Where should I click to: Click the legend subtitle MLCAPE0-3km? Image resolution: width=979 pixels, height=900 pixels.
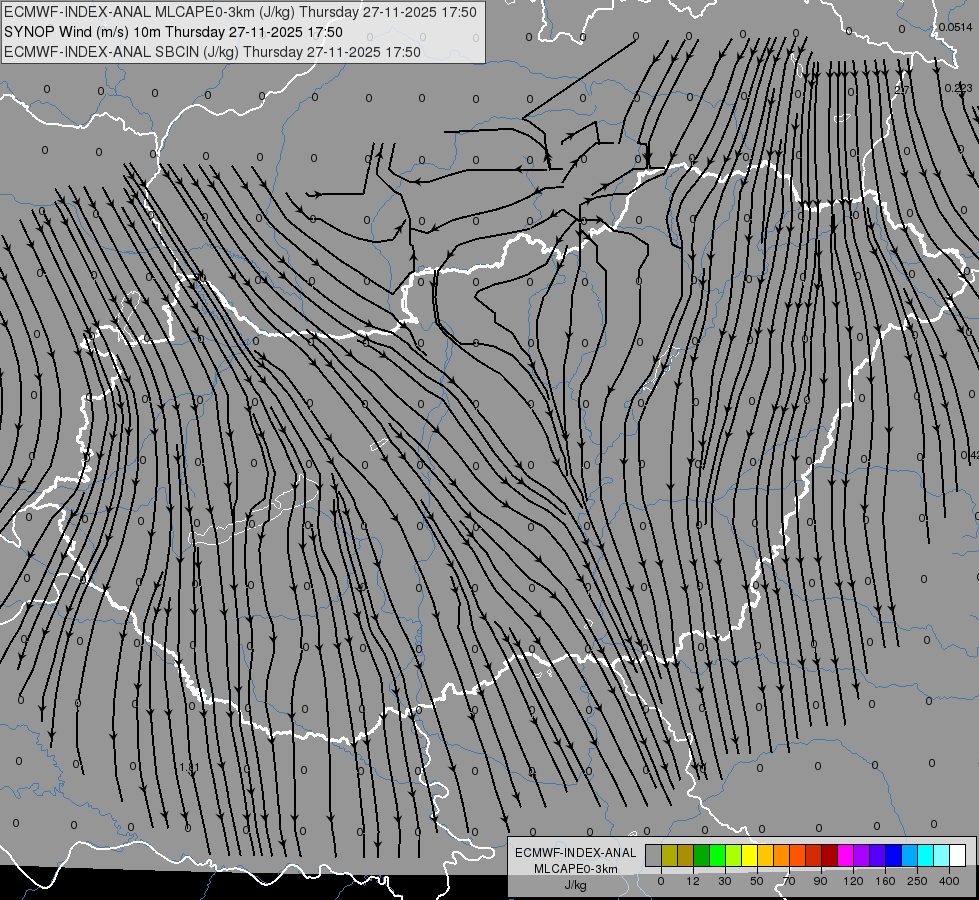tap(575, 869)
